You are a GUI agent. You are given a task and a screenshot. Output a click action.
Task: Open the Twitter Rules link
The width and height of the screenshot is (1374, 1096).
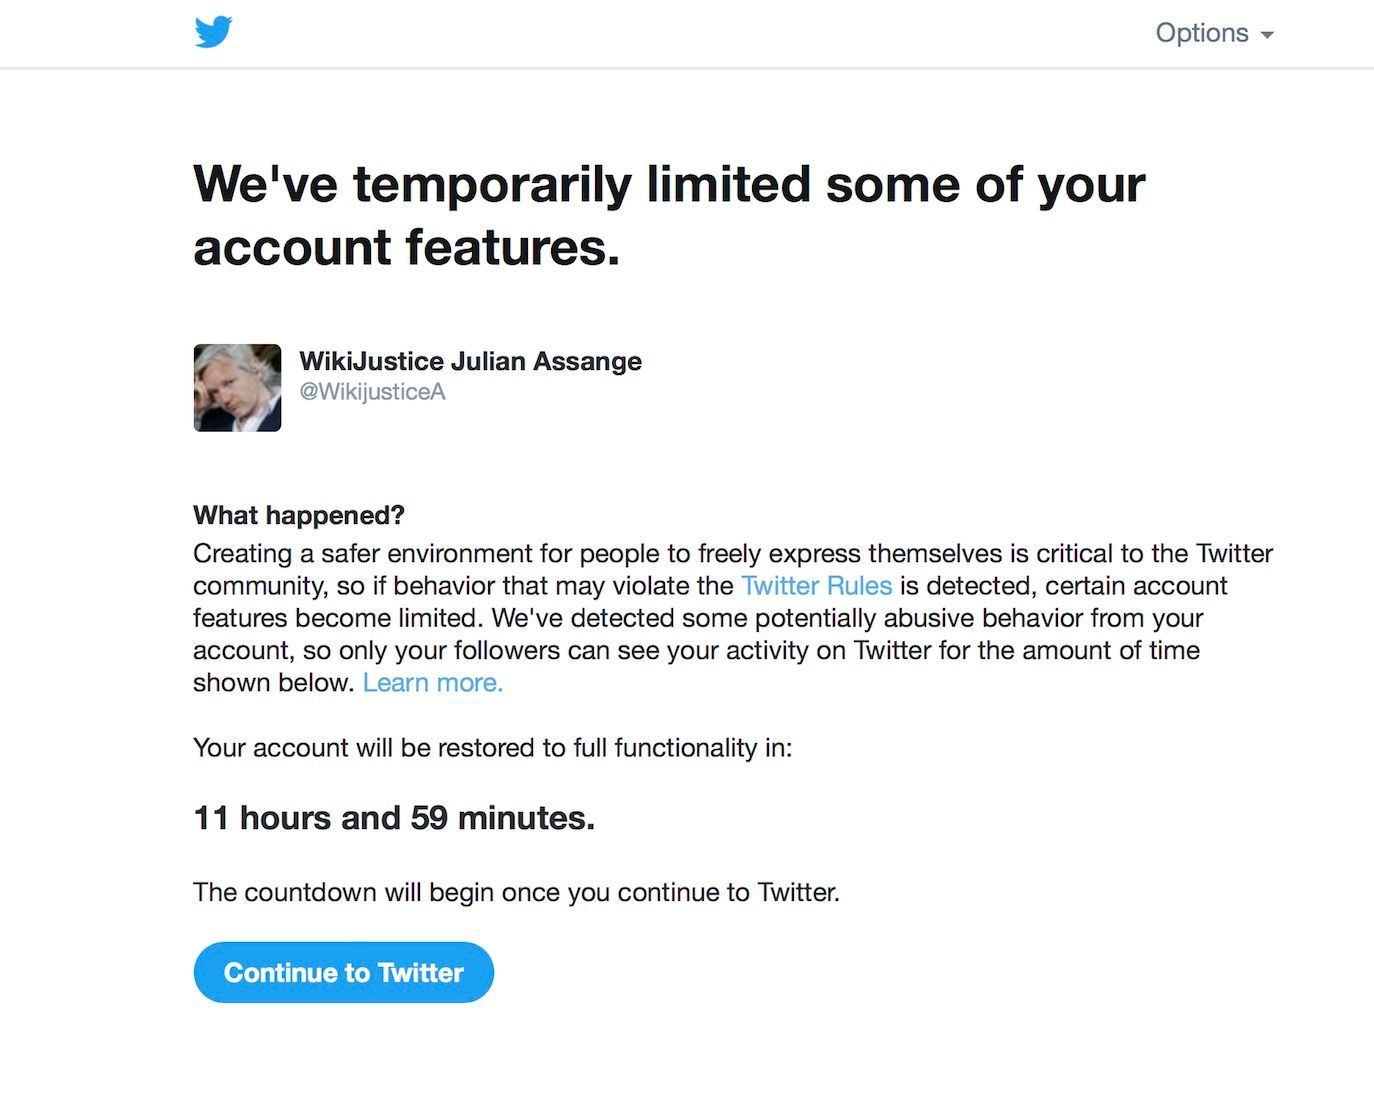click(816, 586)
